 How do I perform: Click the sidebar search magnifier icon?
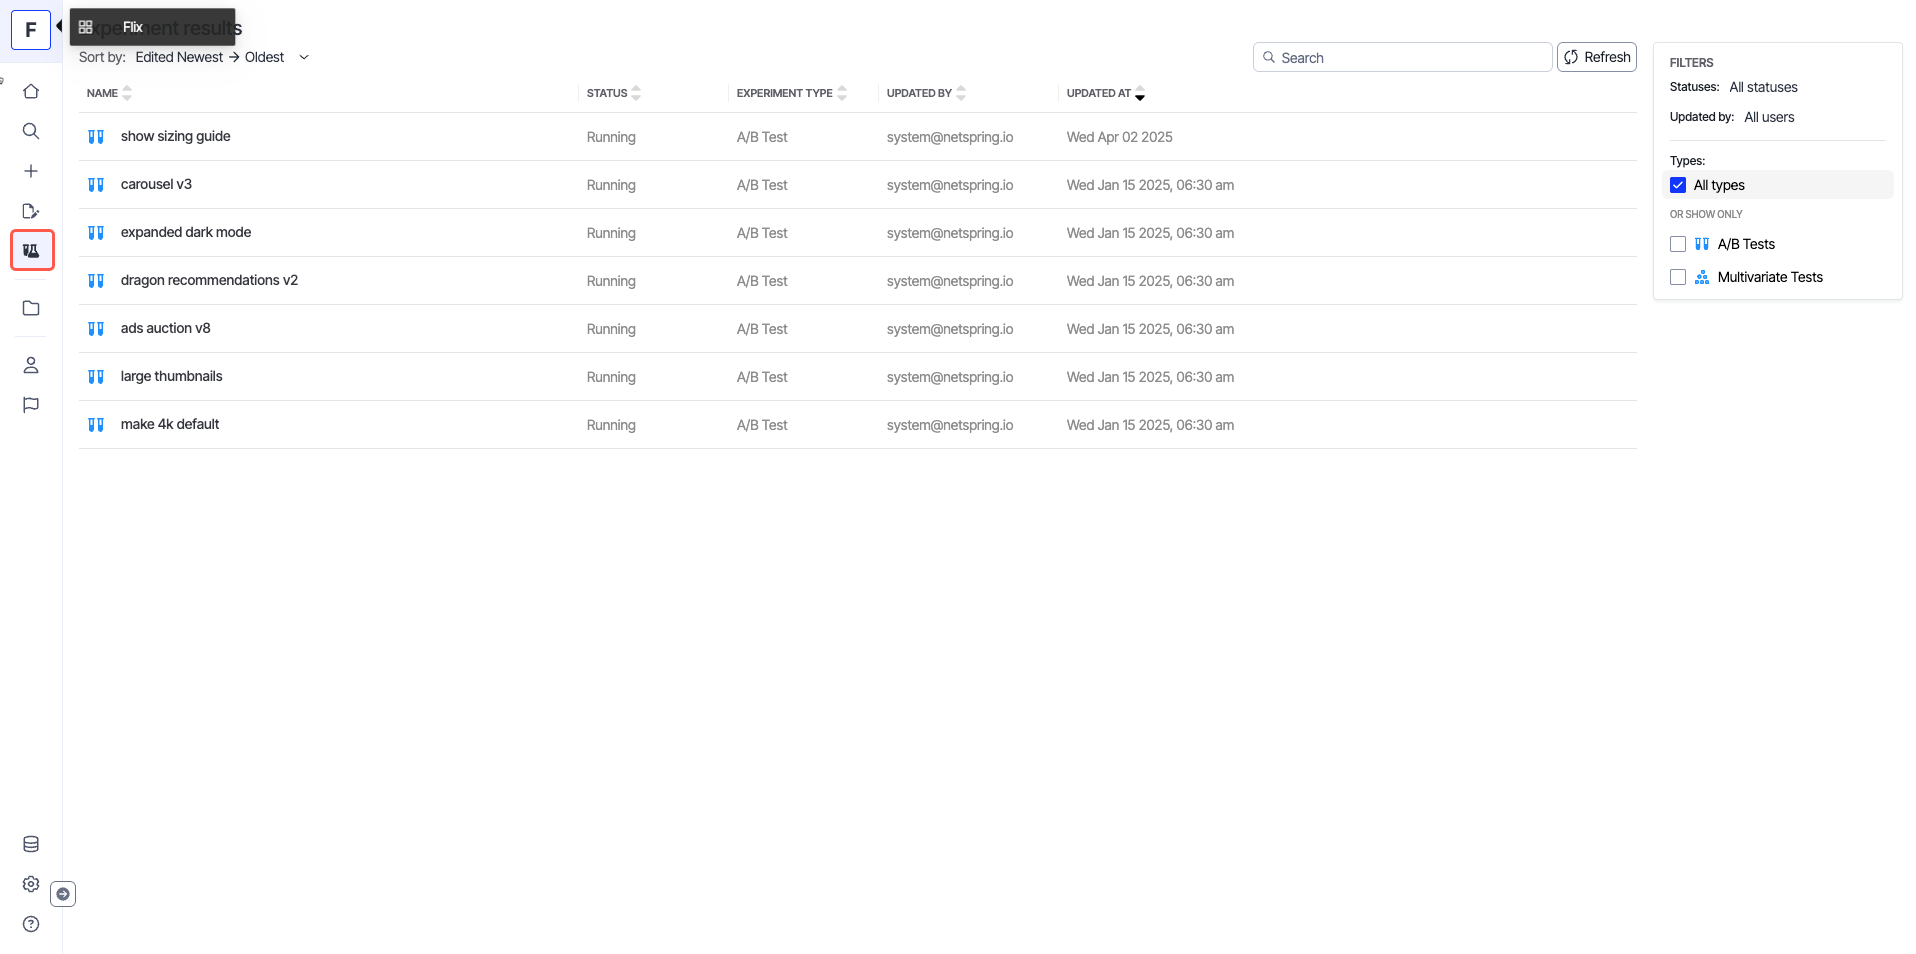pyautogui.click(x=31, y=131)
